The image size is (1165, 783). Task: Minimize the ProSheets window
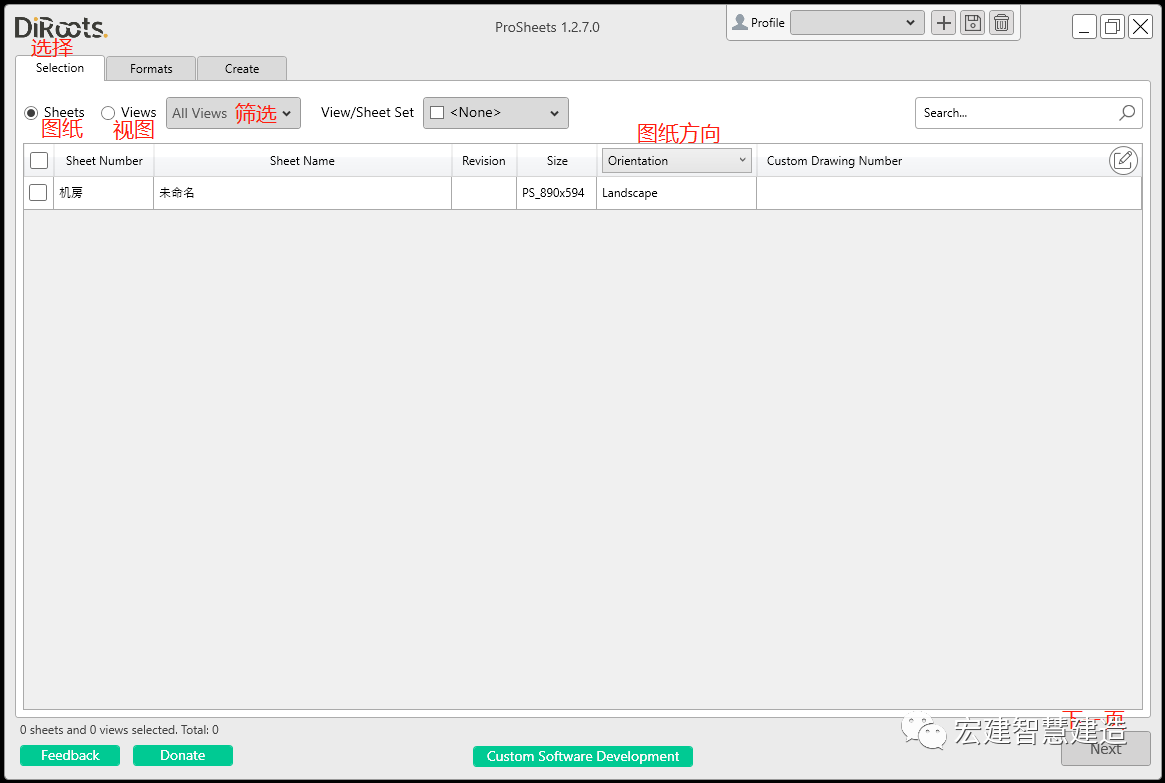(x=1084, y=27)
